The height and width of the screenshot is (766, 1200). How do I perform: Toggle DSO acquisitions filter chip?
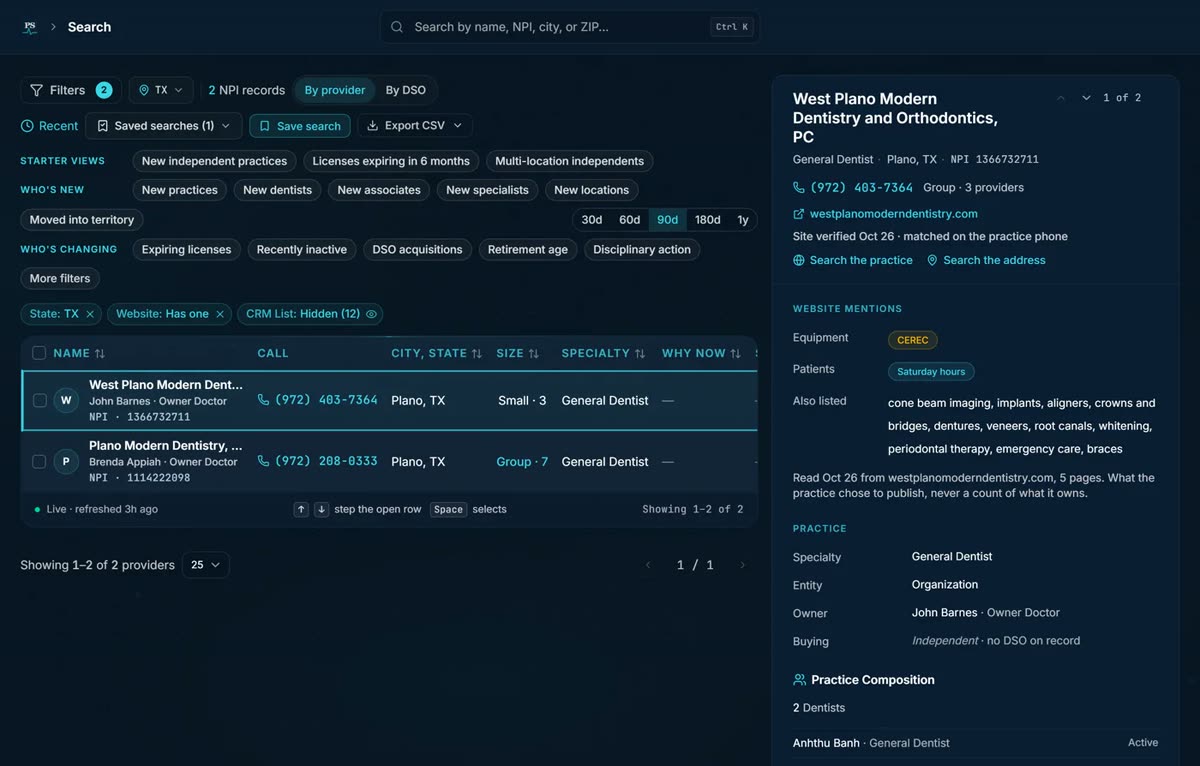(x=418, y=250)
